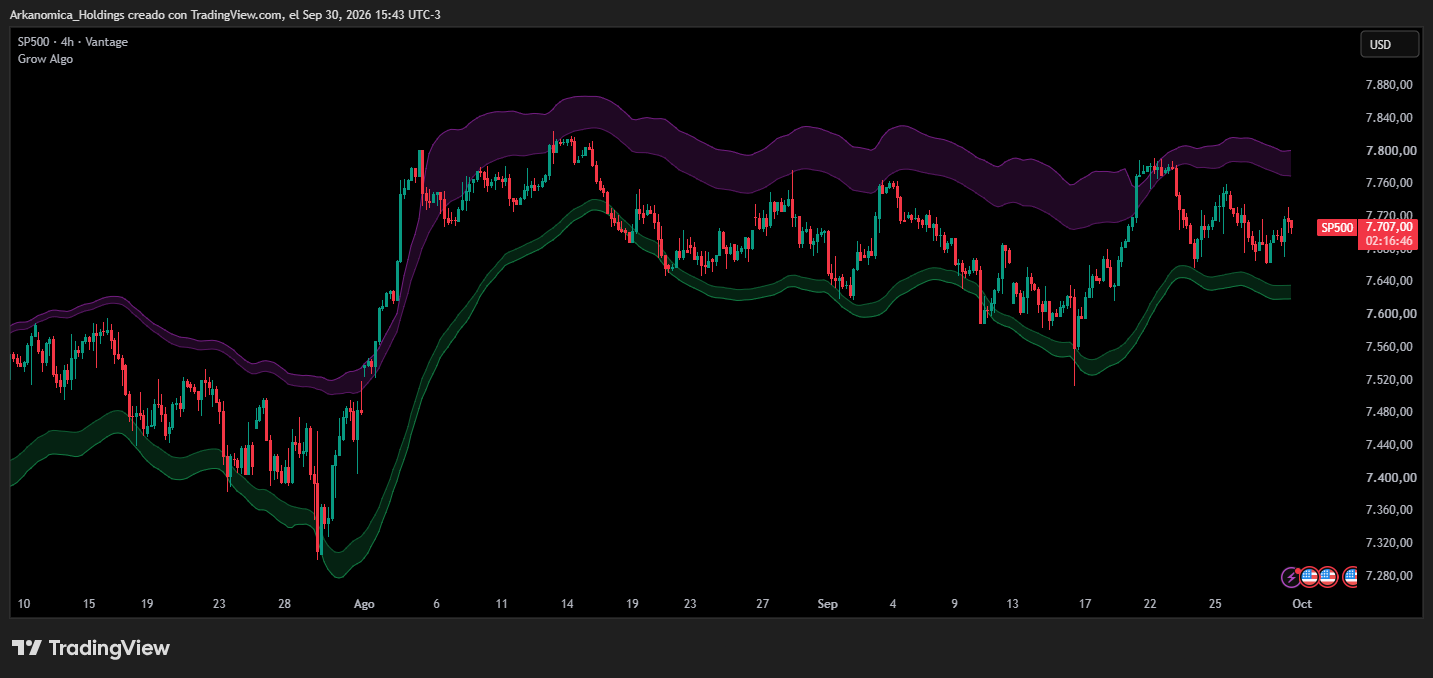
Task: Click price axis label 7.840,00
Action: coord(1390,118)
